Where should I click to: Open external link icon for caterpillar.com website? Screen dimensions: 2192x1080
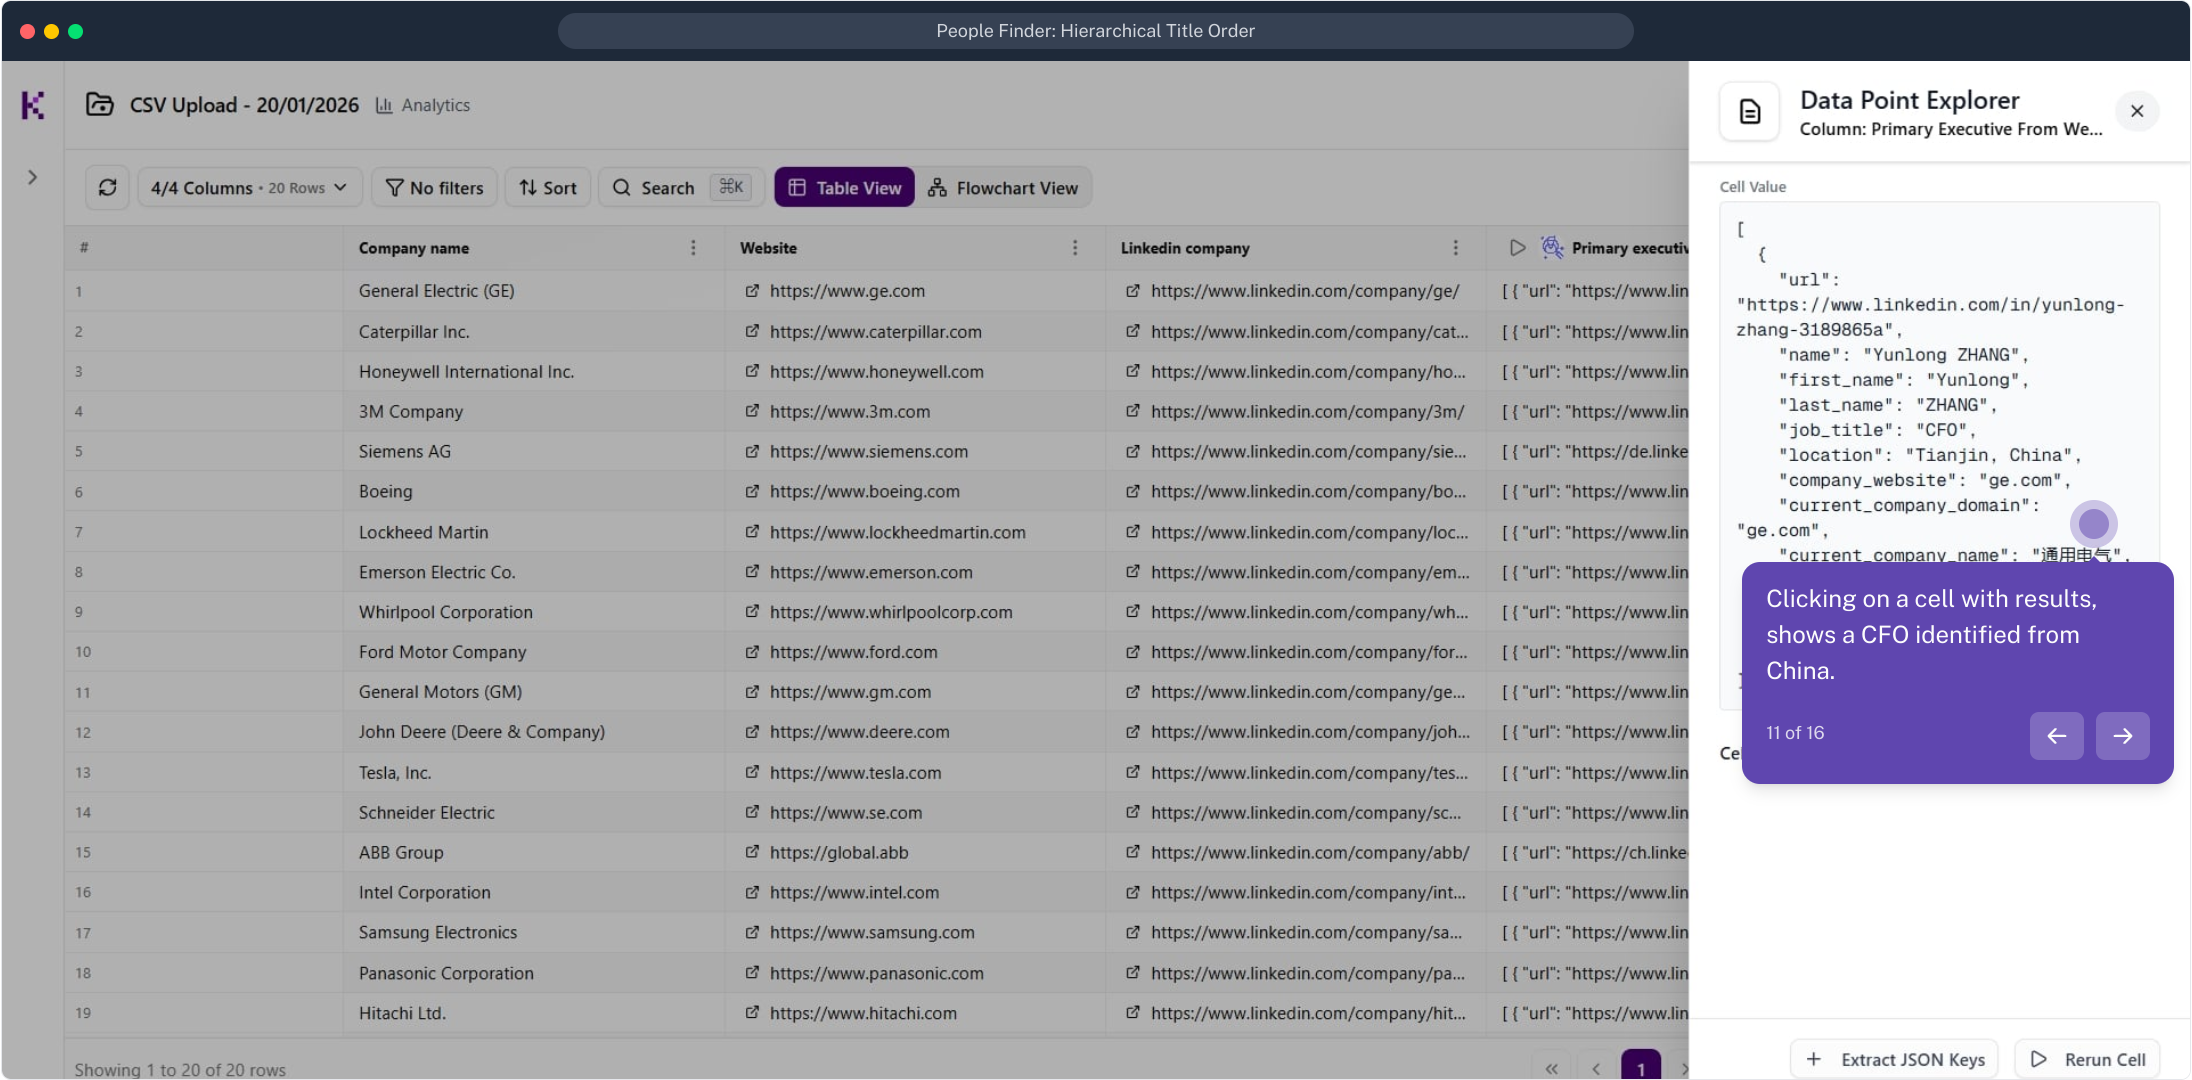[752, 331]
